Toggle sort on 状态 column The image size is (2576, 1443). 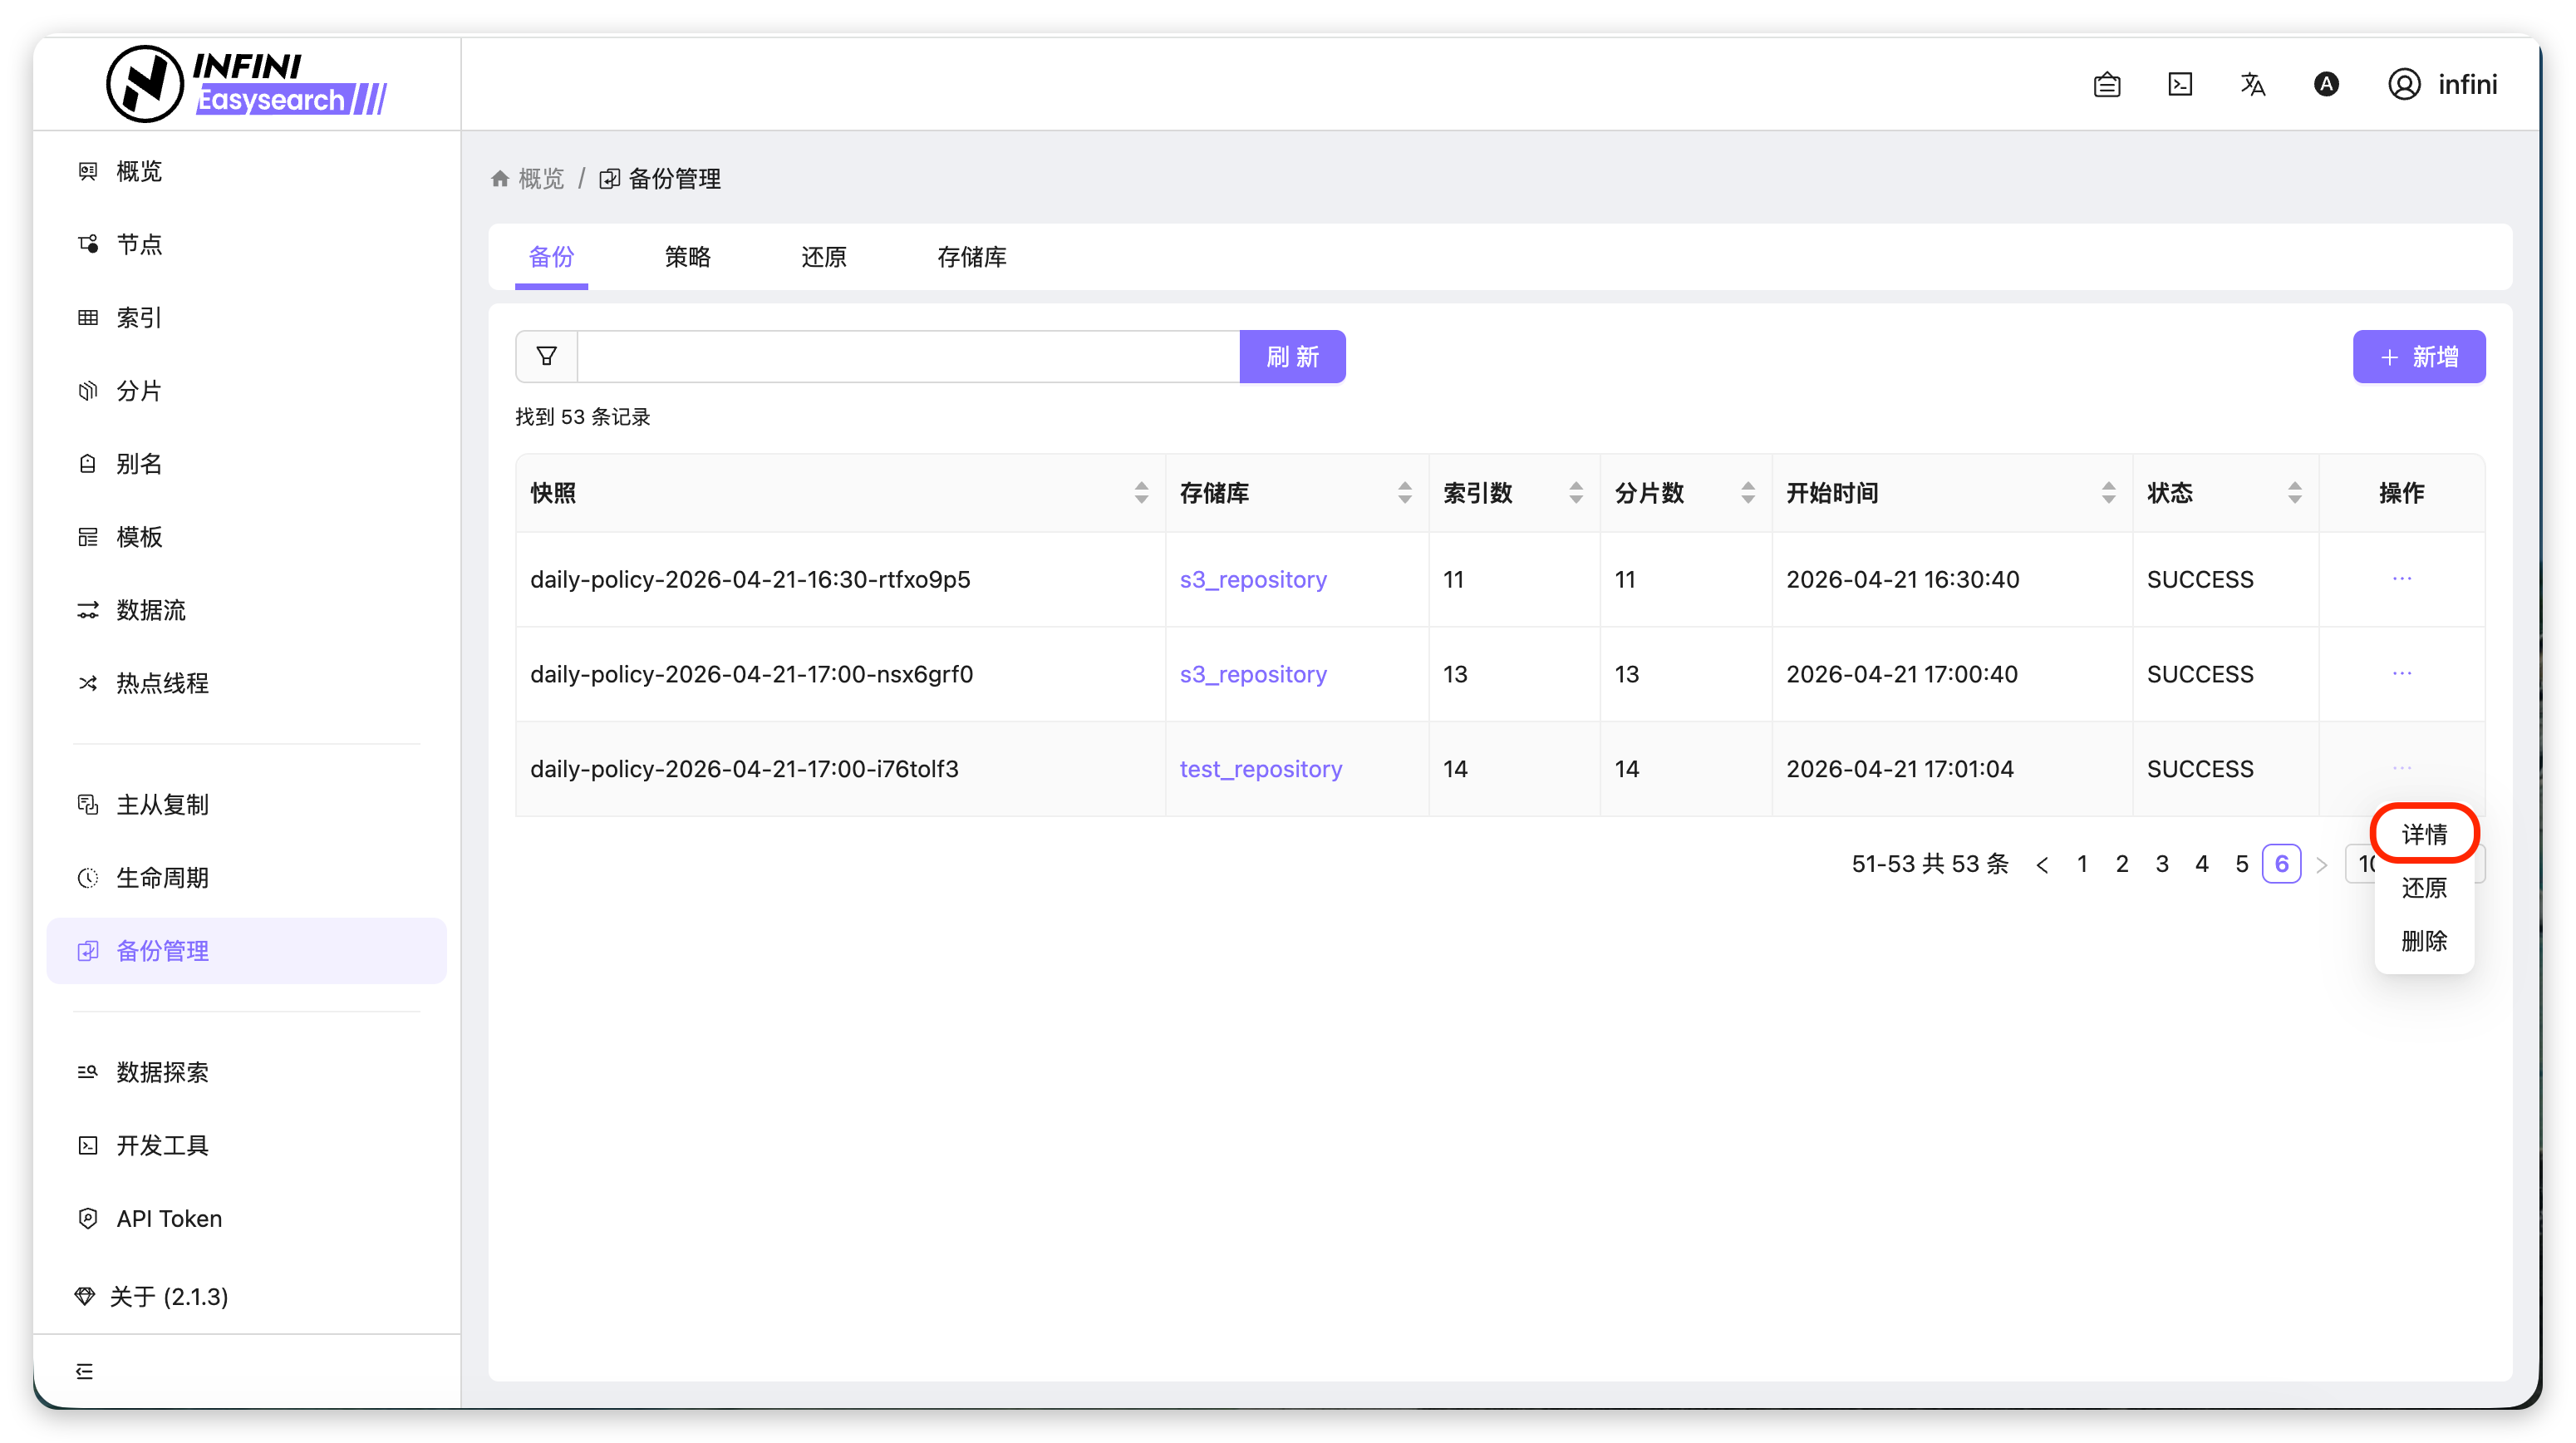(2294, 492)
